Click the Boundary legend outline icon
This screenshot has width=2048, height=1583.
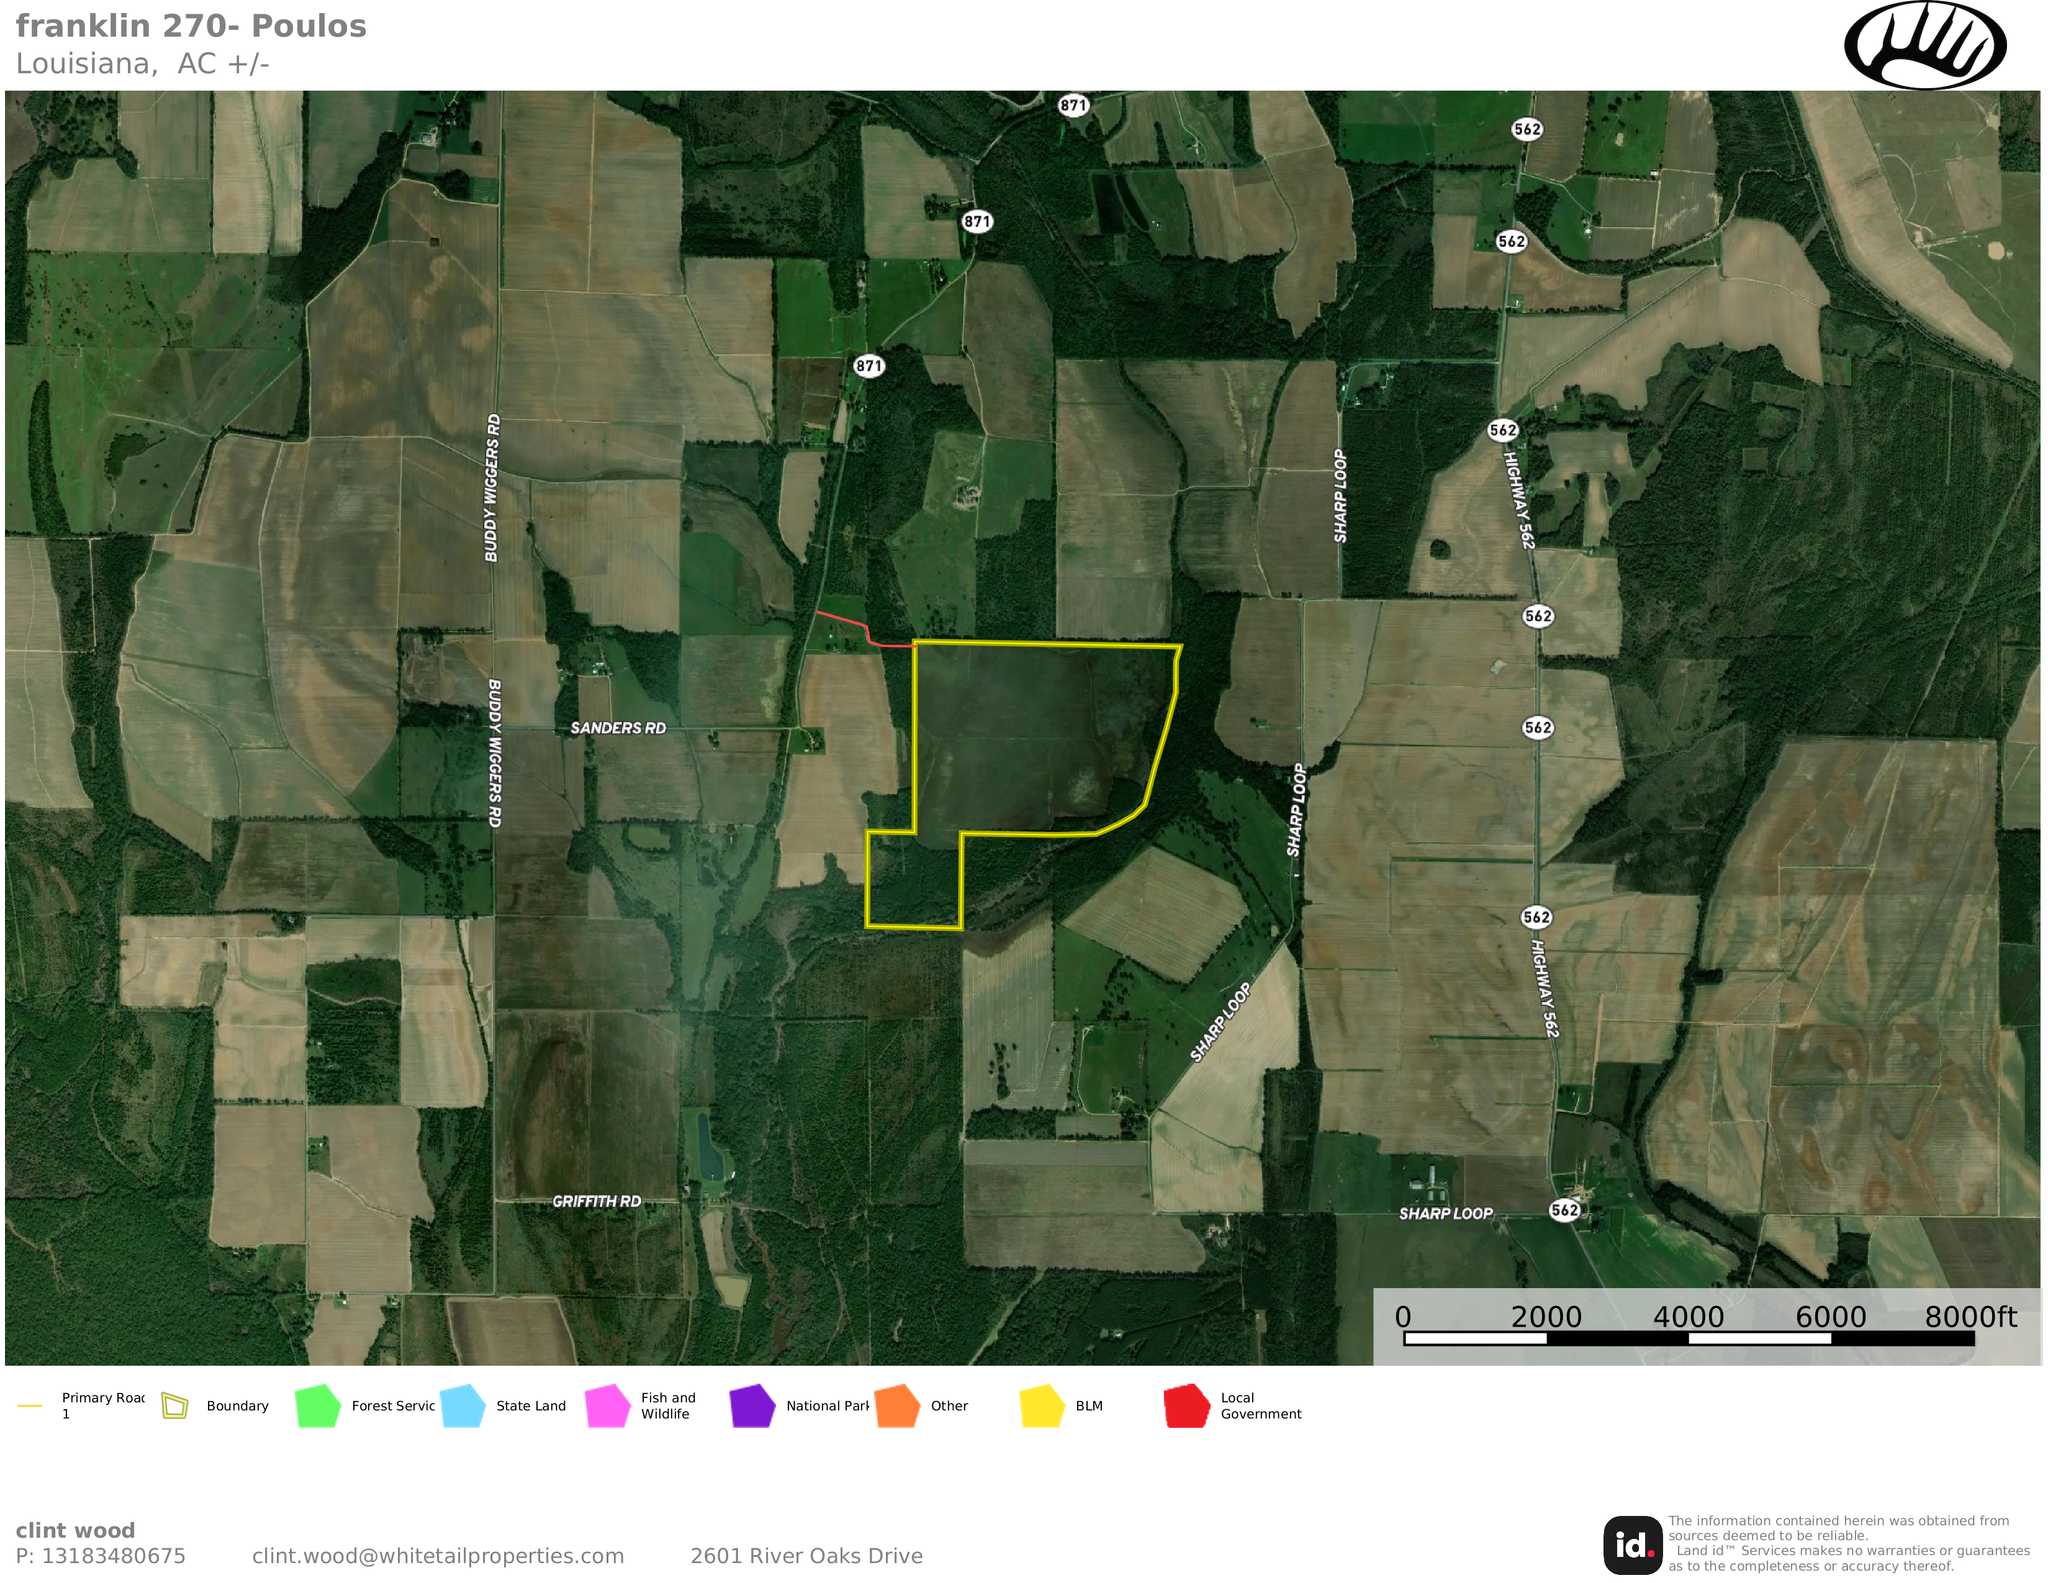tap(175, 1405)
